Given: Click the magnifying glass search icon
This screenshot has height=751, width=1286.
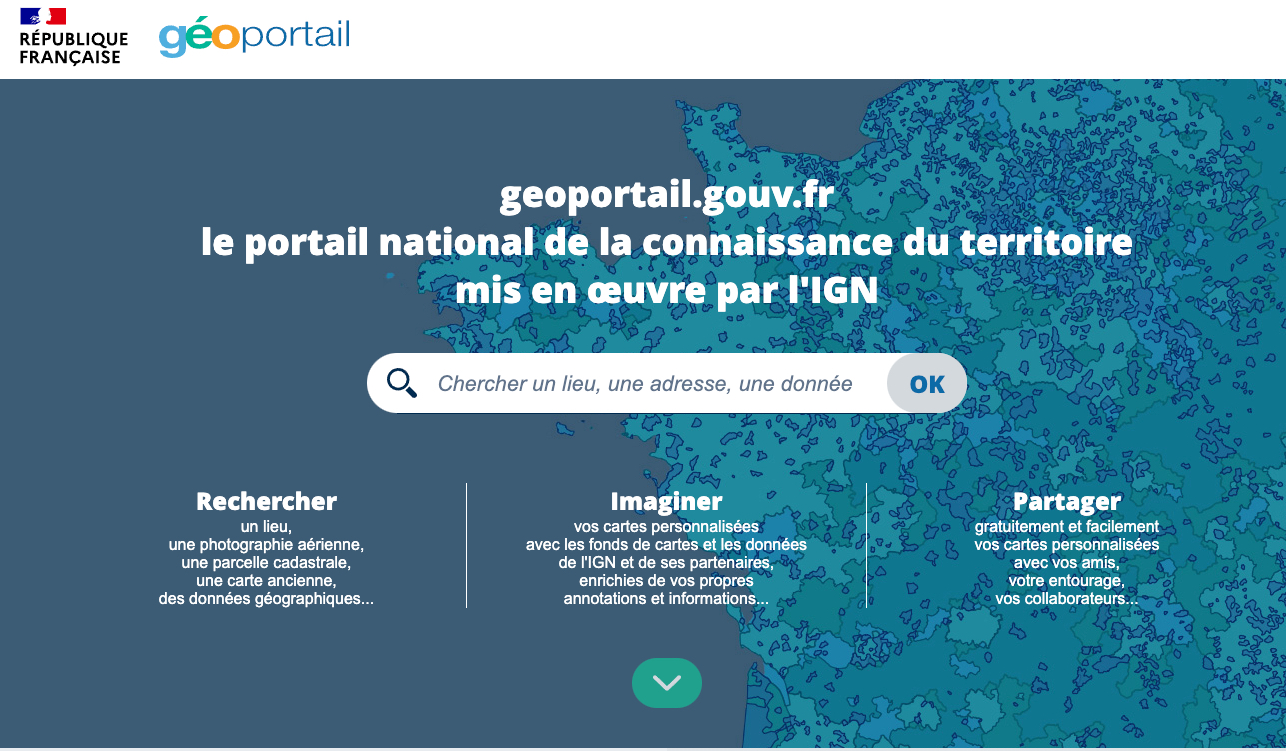Looking at the screenshot, I should click(402, 383).
